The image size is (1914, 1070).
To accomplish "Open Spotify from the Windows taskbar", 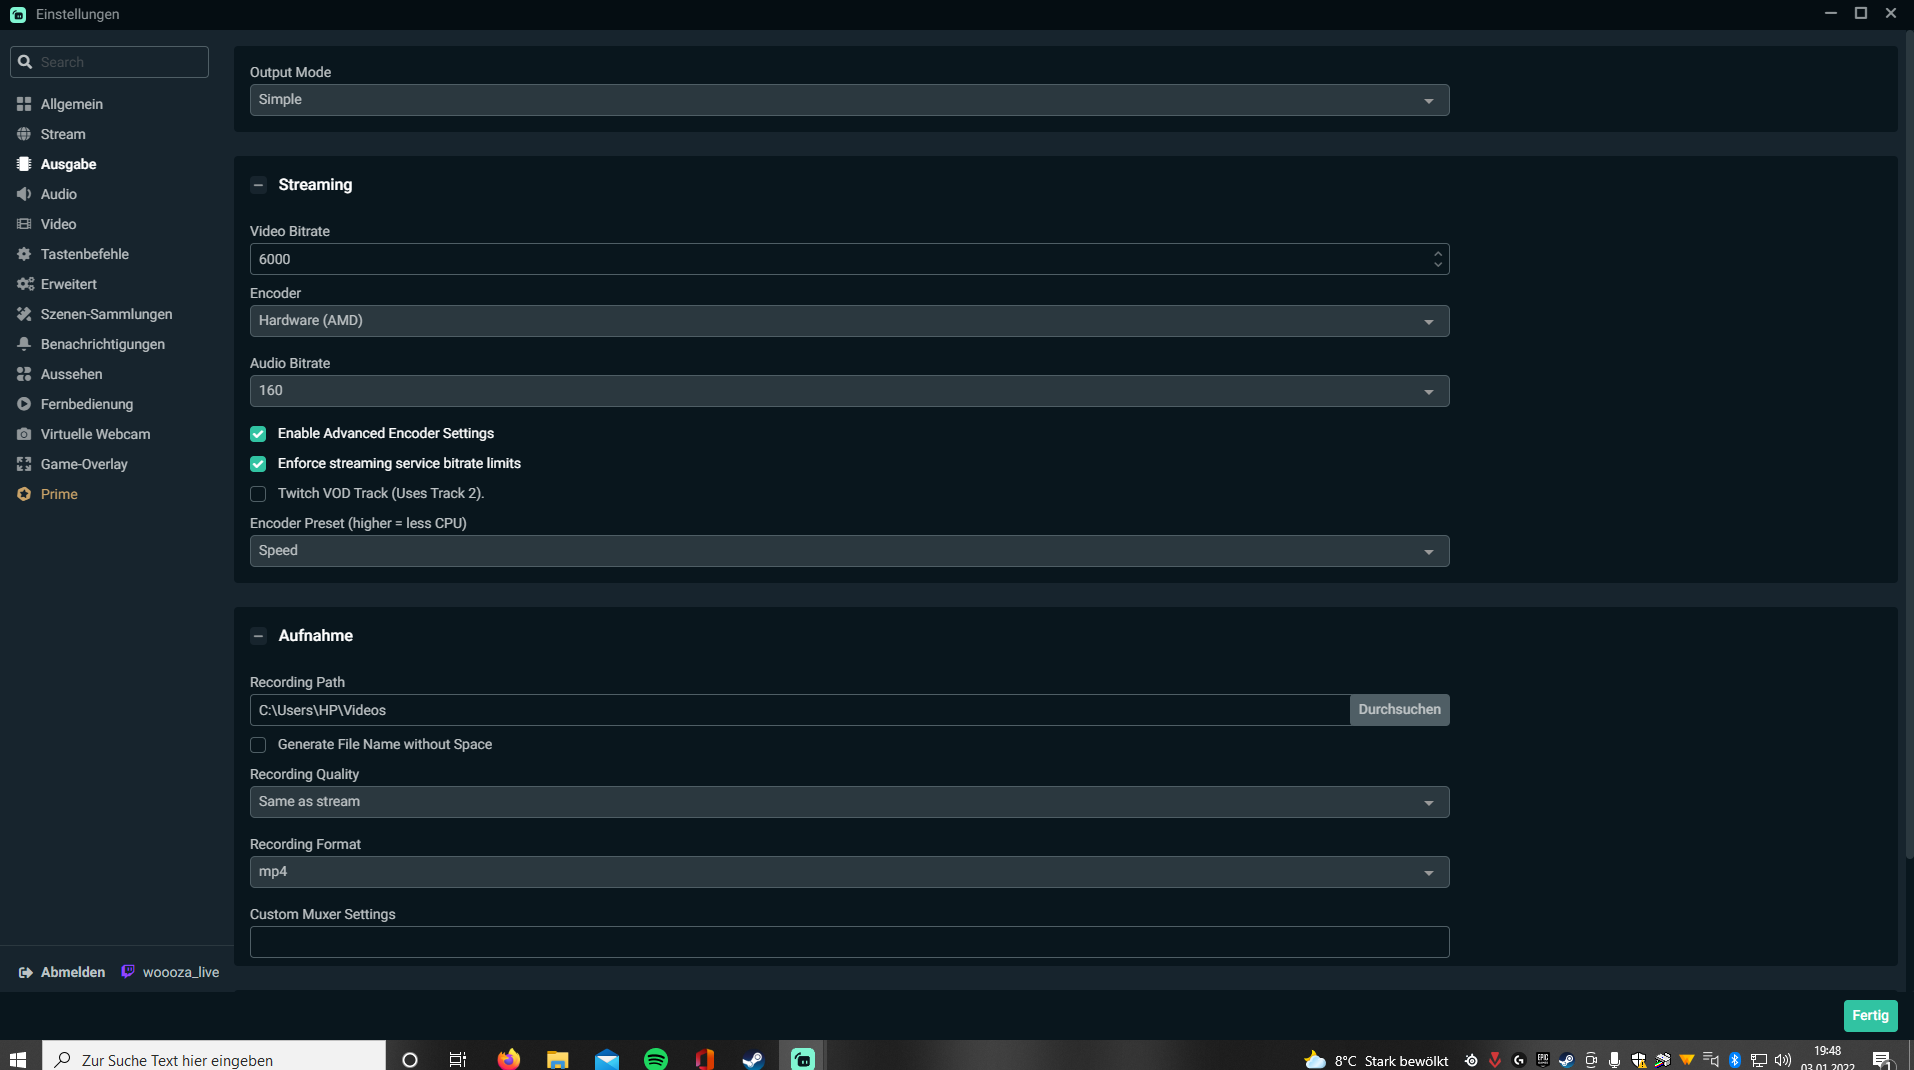I will coord(656,1059).
